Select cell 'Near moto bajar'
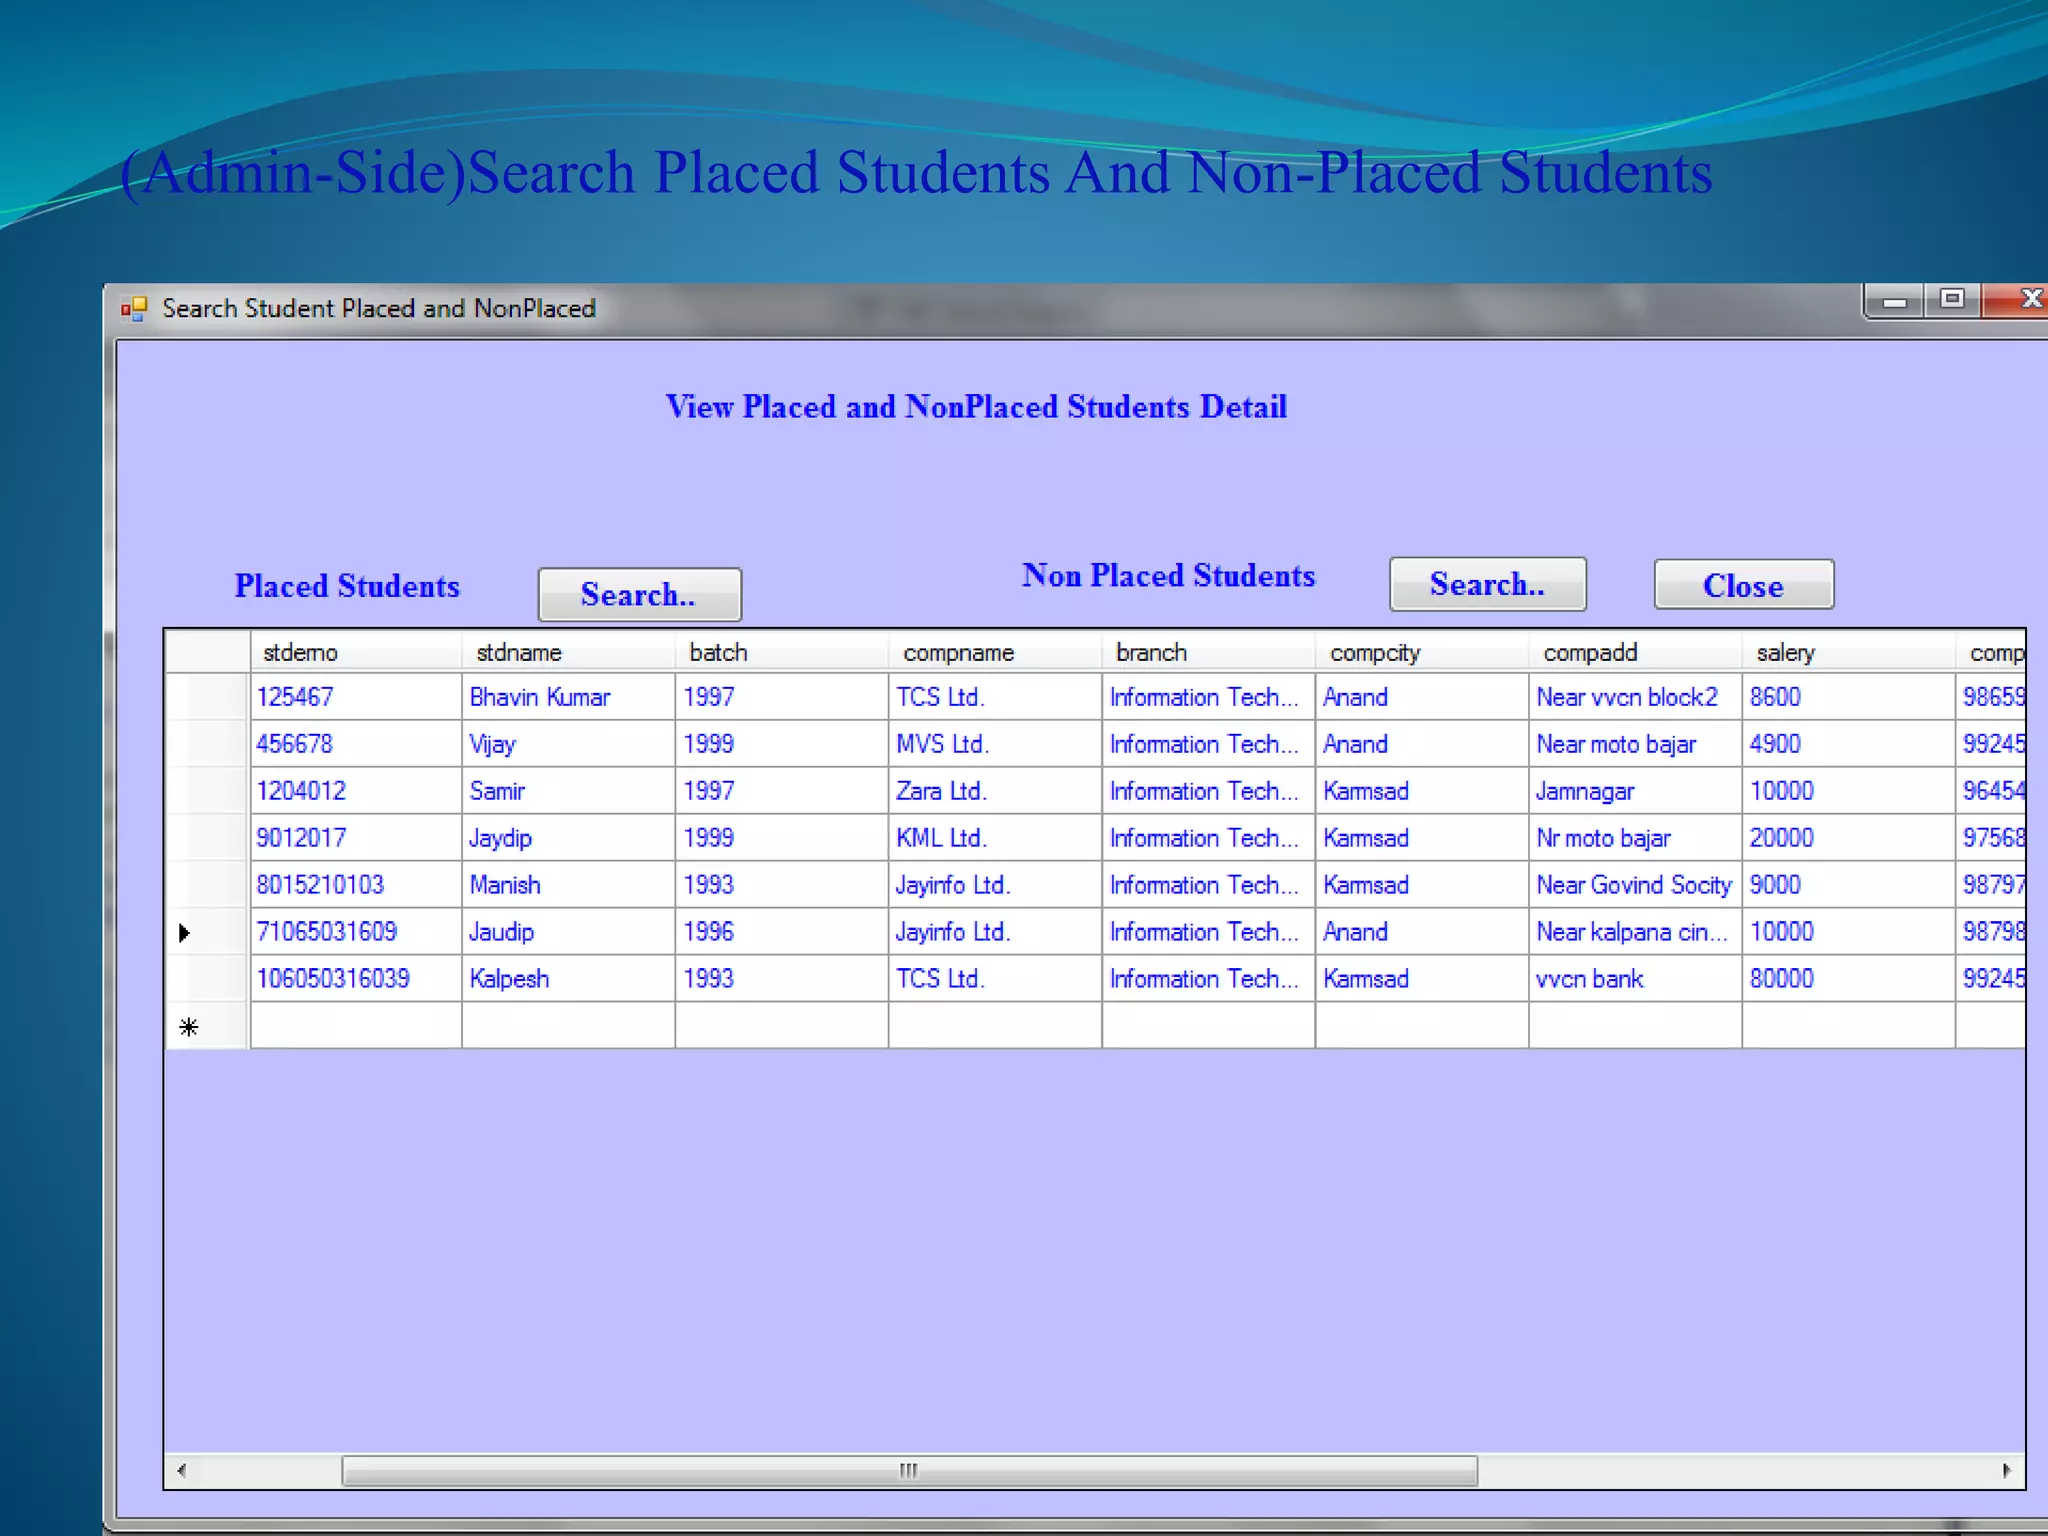Screen dimensions: 2048x1536 click(x=1636, y=744)
